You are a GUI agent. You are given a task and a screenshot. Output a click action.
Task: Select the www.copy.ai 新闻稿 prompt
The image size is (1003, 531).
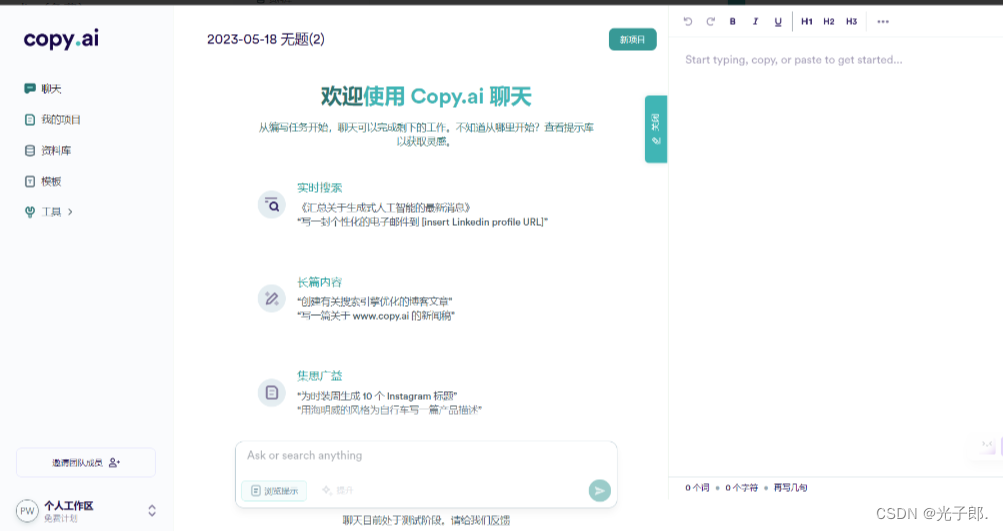[375, 316]
